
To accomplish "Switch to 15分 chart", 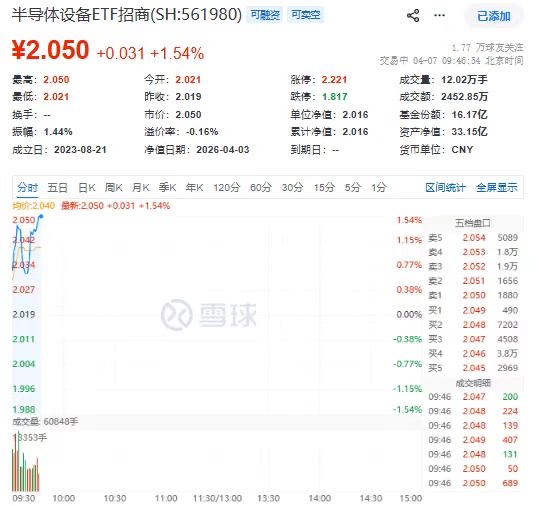I will tap(324, 188).
